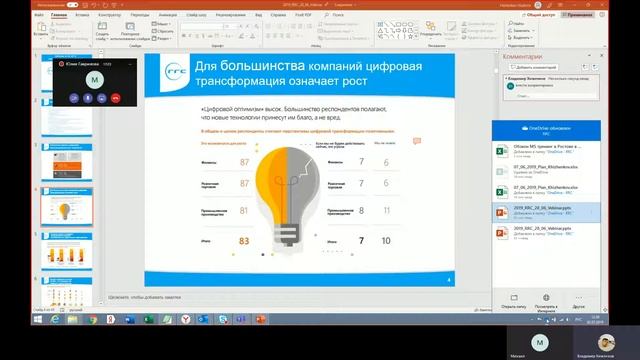Click Открыть папку icon in OneDrive popup

coord(514,298)
